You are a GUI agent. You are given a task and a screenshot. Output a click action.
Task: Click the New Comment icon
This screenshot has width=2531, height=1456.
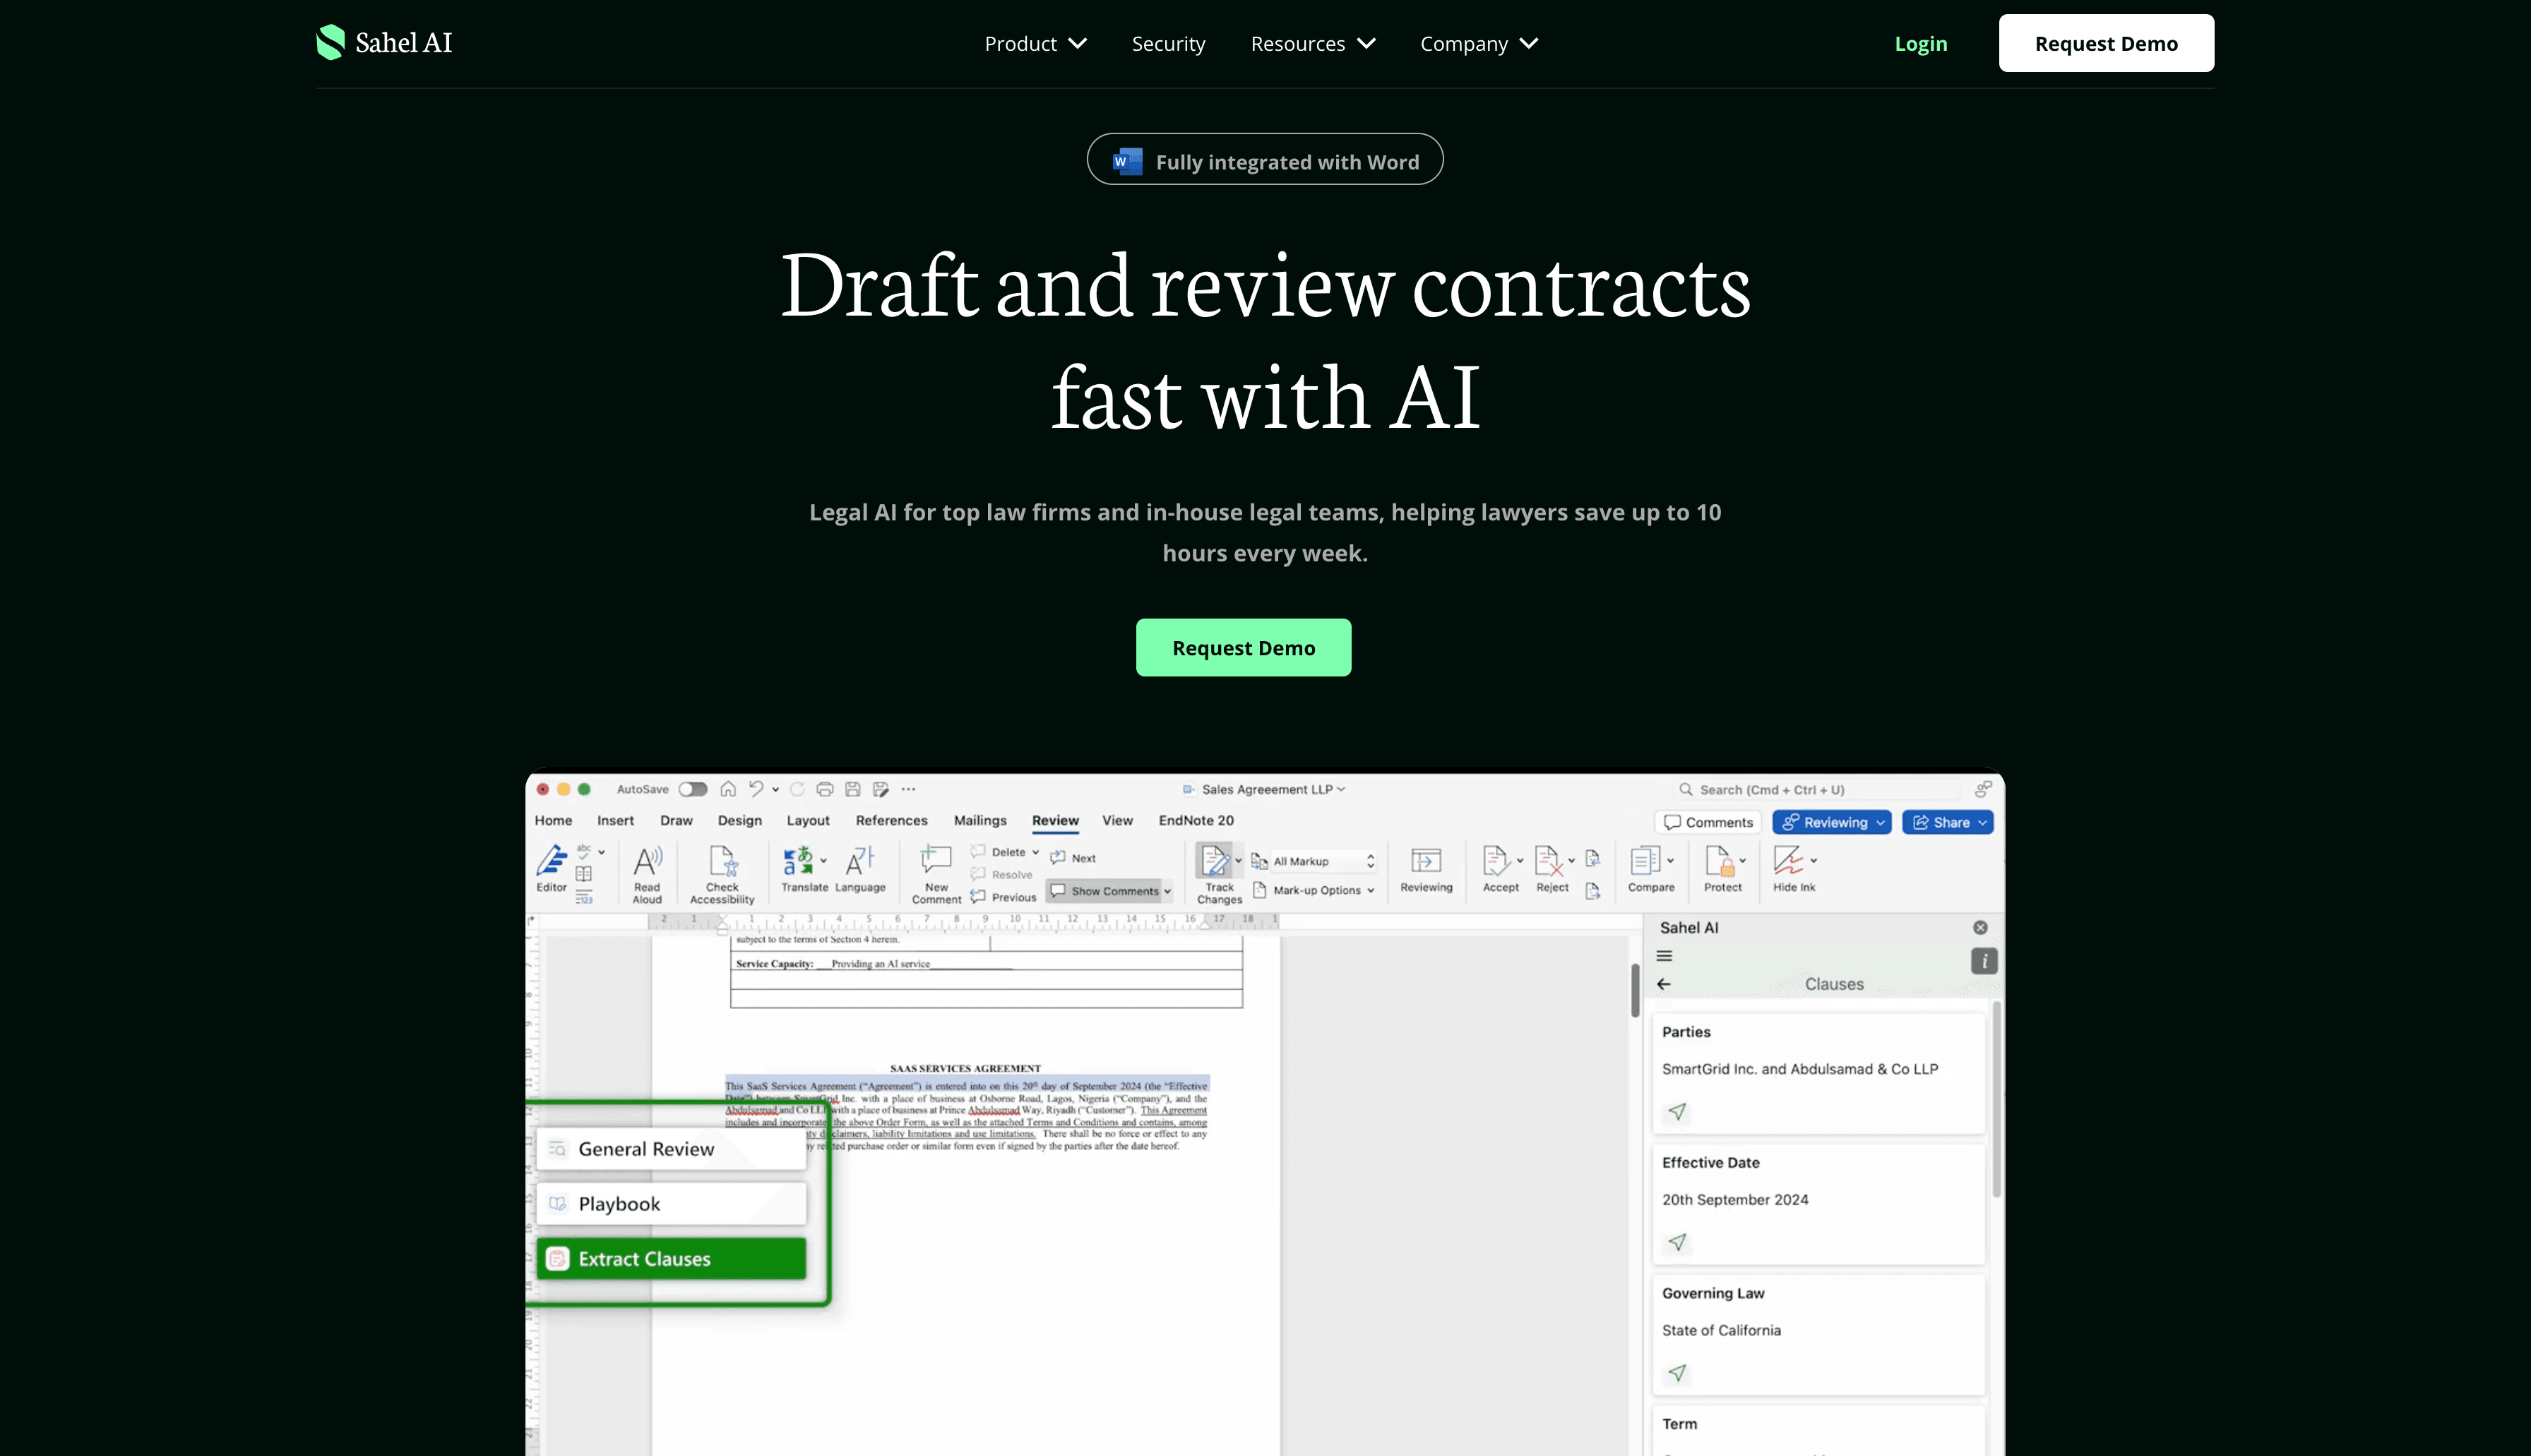click(x=936, y=861)
